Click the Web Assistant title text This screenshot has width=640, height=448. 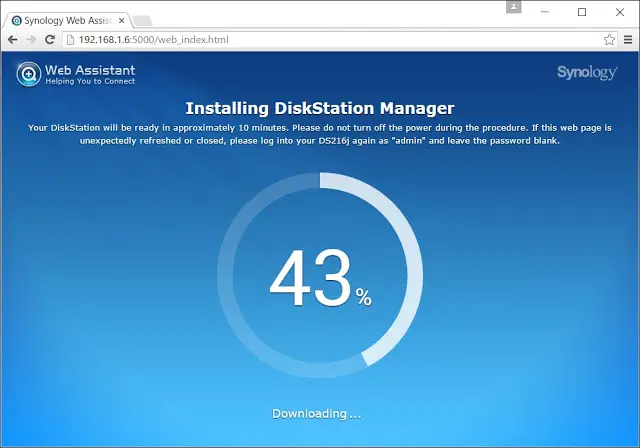[x=90, y=70]
